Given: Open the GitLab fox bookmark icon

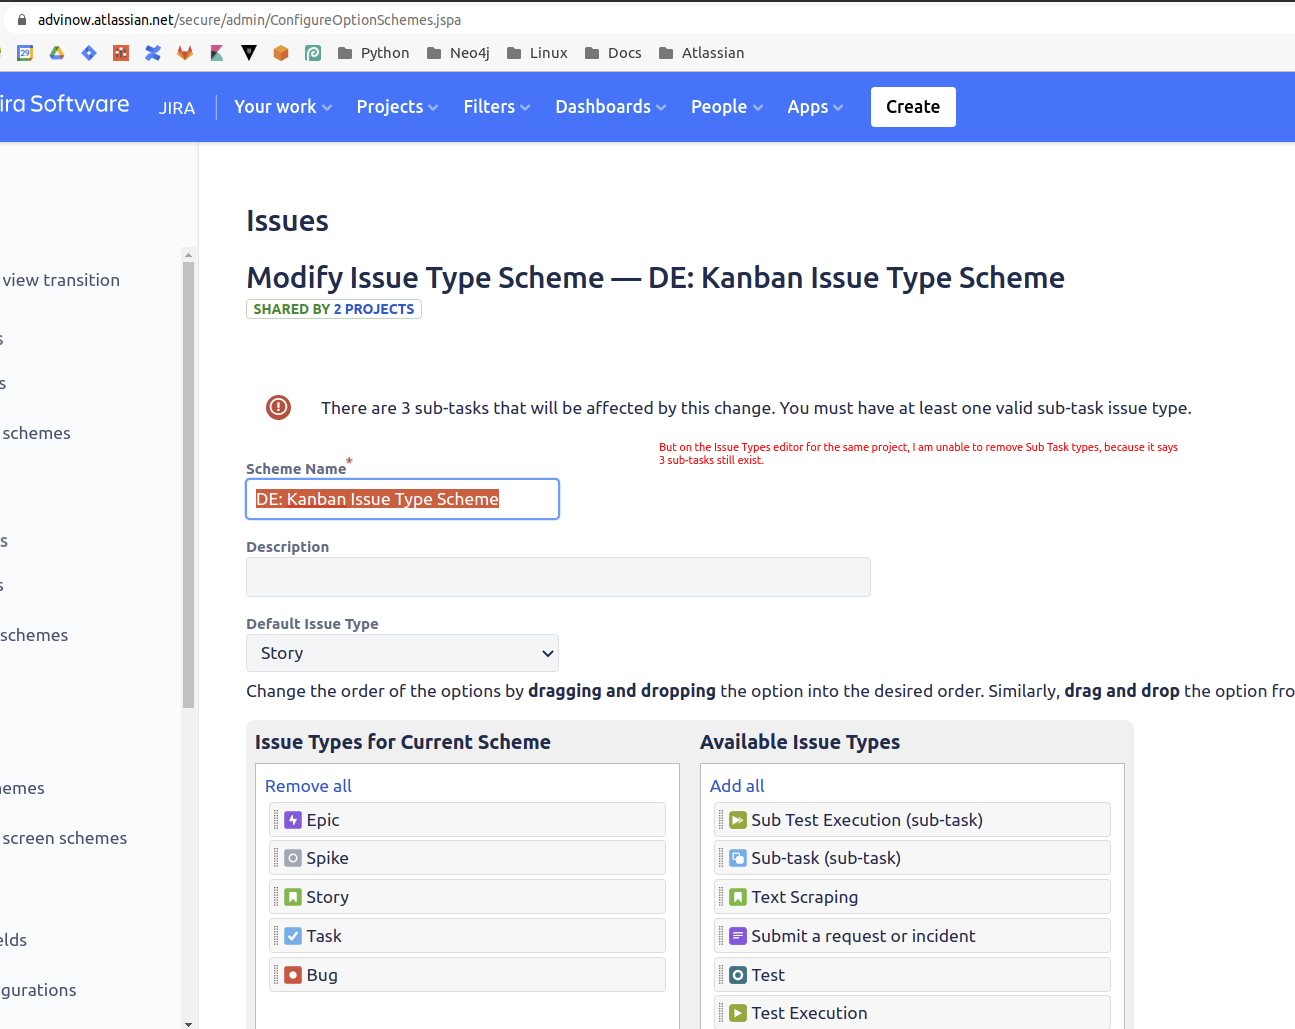Looking at the screenshot, I should 185,53.
